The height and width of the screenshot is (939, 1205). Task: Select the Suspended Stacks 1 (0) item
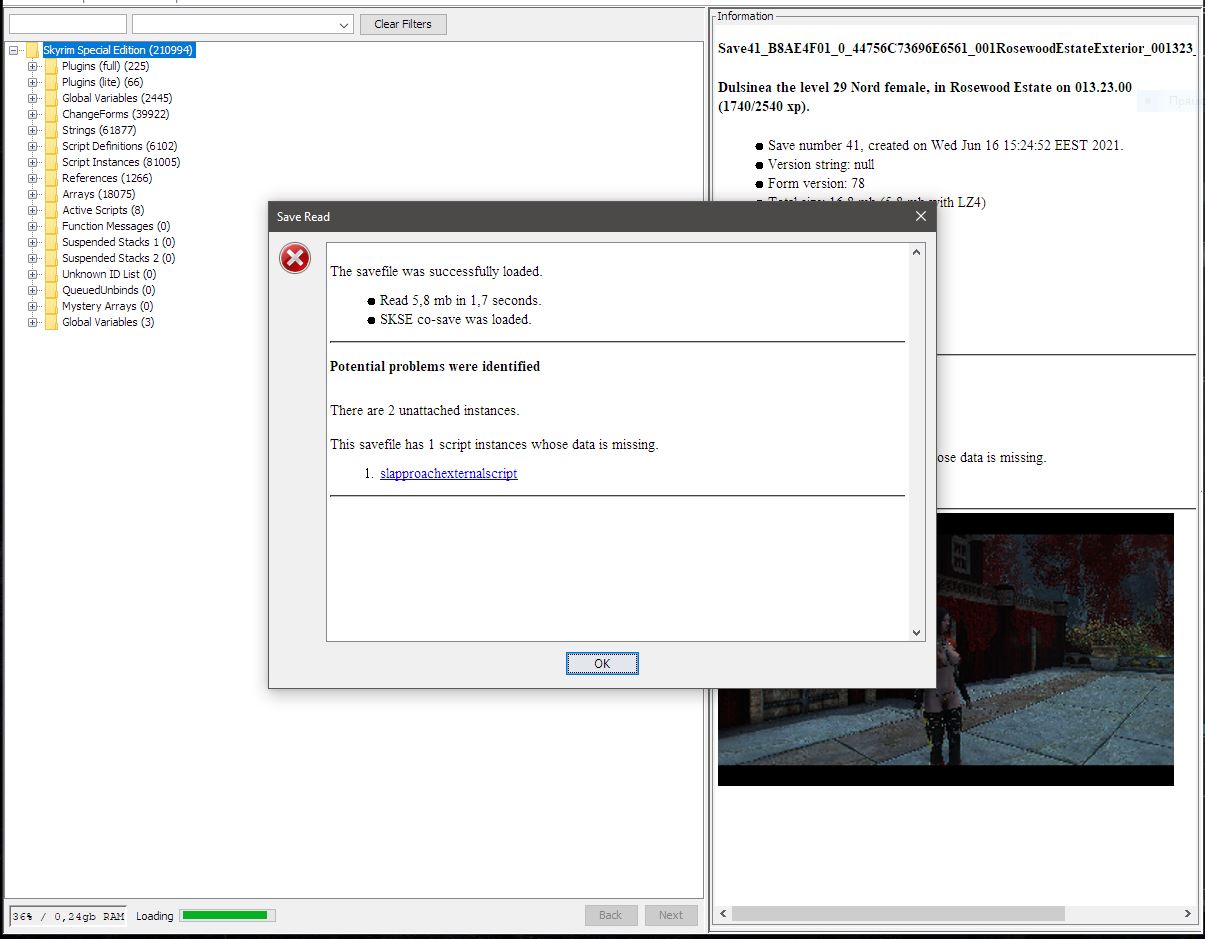(119, 242)
